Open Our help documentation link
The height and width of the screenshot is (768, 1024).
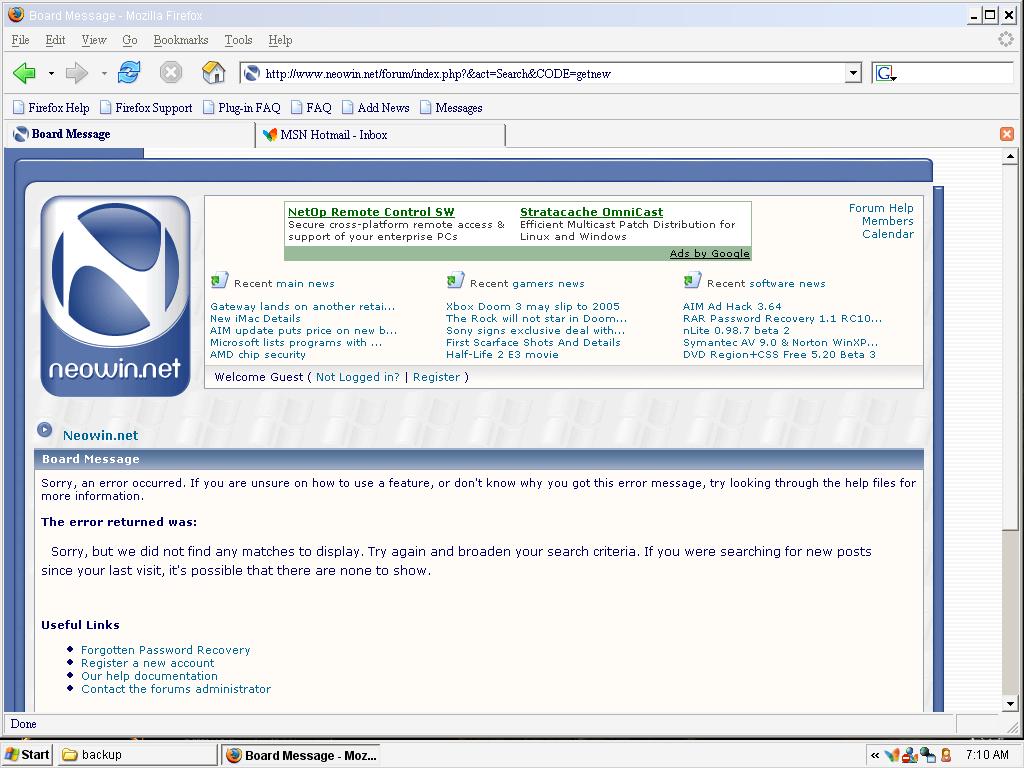click(x=149, y=676)
